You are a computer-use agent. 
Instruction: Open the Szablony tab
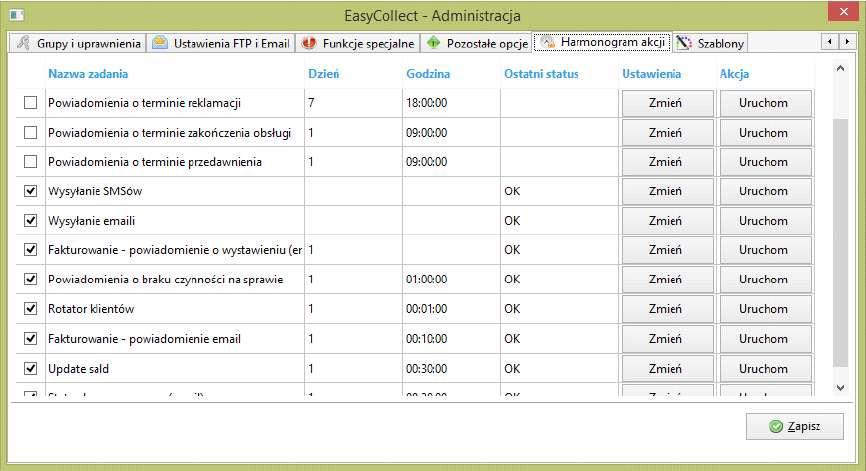(x=710, y=43)
